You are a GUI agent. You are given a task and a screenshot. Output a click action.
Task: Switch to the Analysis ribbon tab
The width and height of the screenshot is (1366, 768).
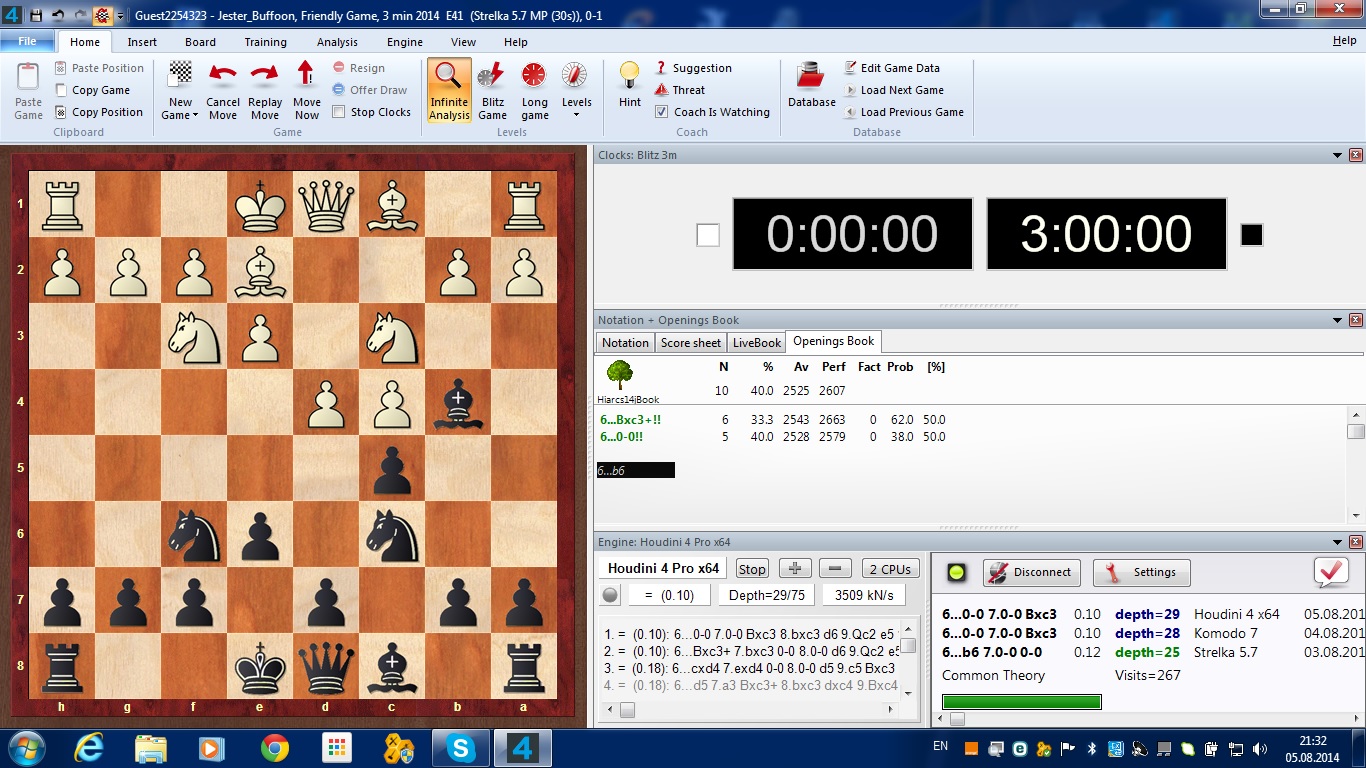coord(337,42)
